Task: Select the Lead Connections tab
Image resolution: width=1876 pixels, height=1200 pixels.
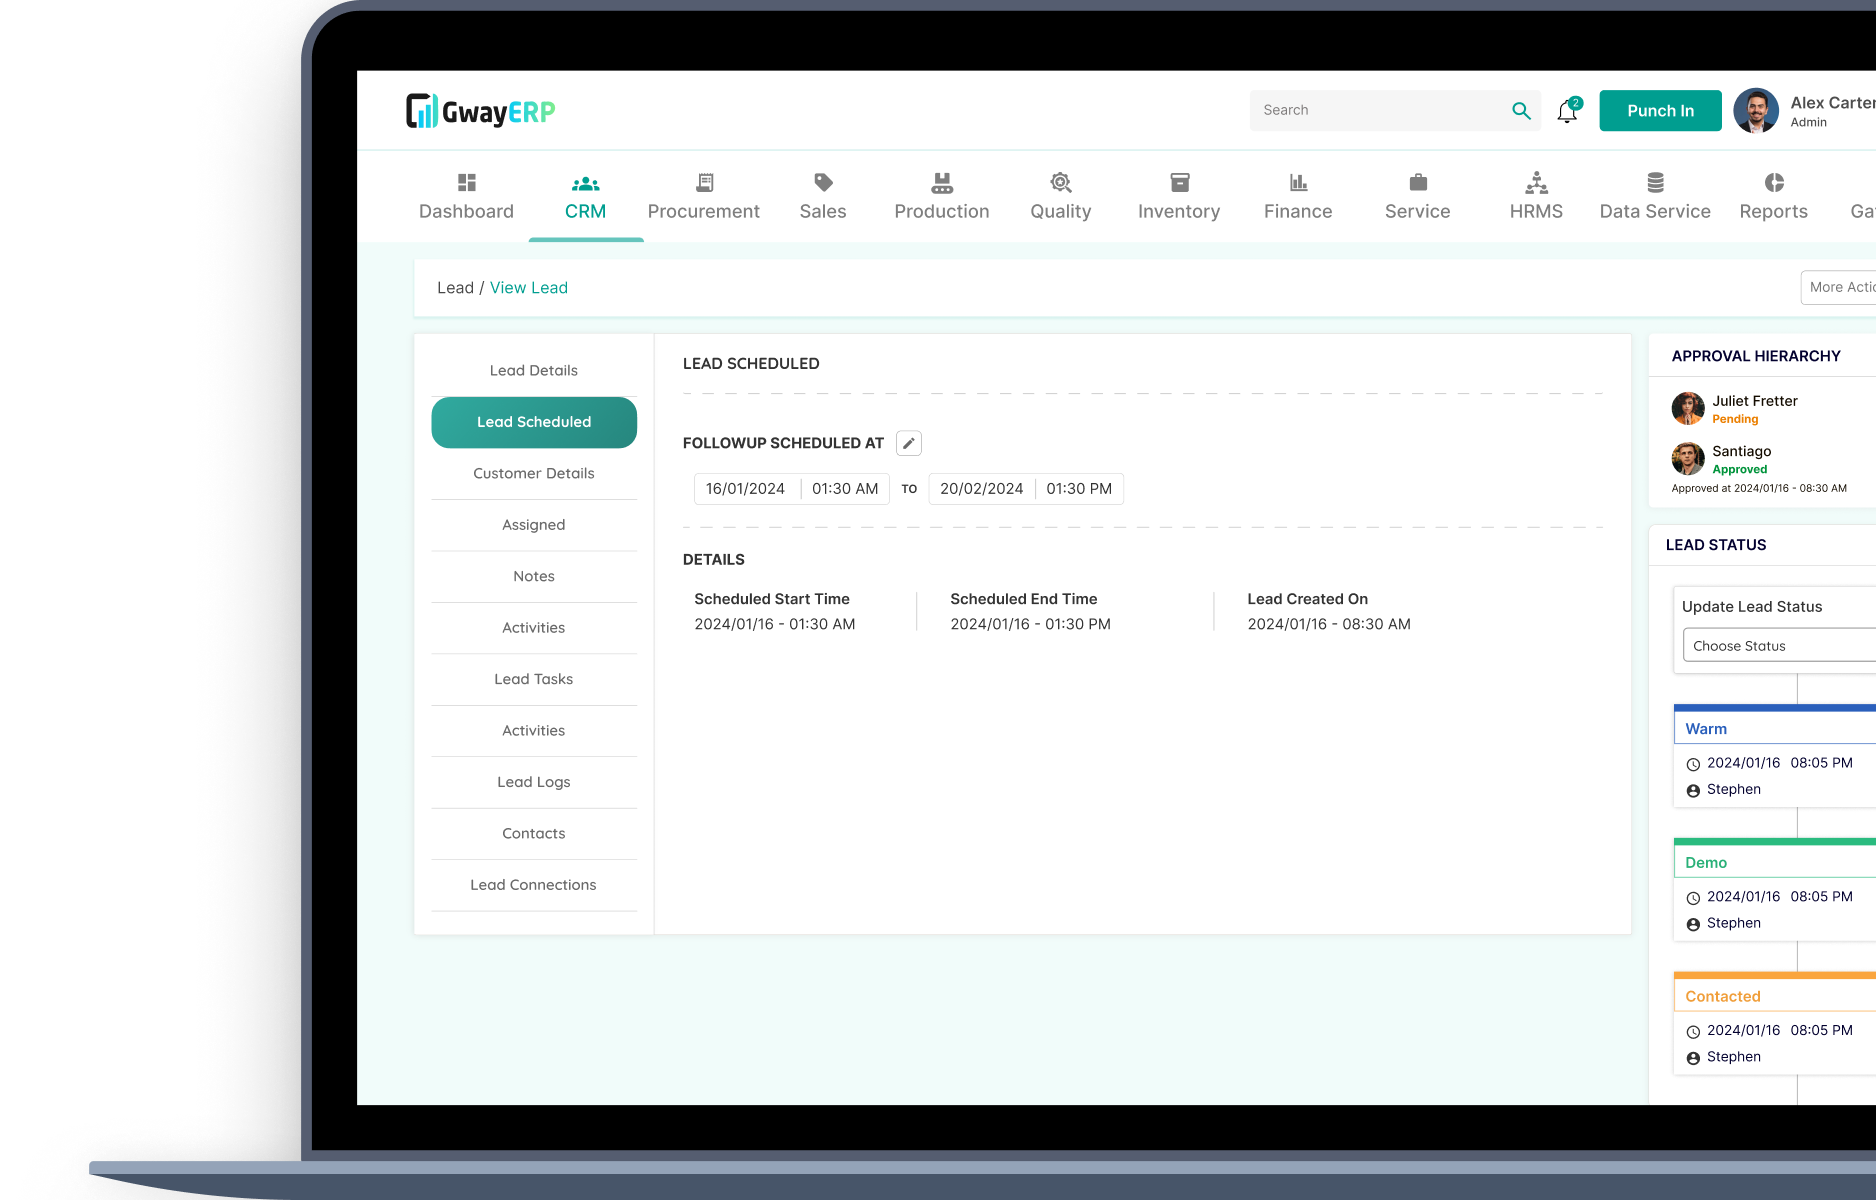Action: point(534,885)
